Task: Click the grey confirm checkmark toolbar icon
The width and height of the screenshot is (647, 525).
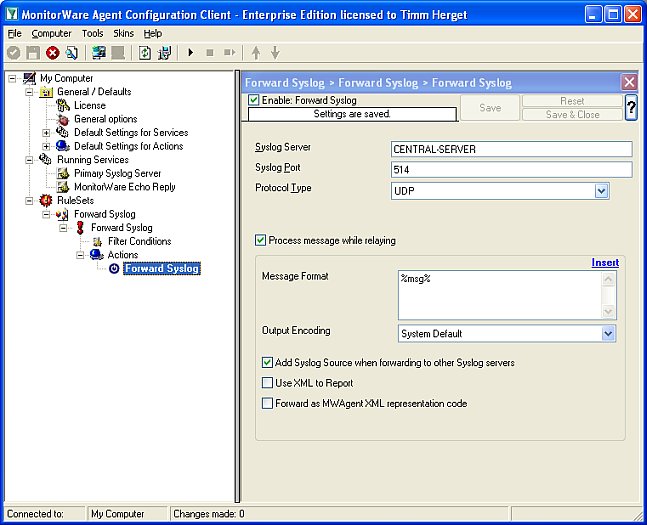Action: coord(14,53)
